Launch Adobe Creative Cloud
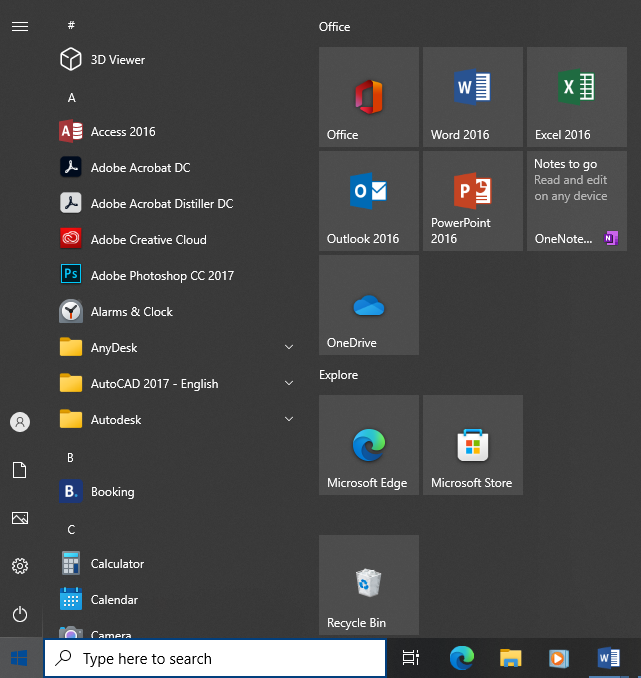The image size is (641, 678). coord(175,239)
